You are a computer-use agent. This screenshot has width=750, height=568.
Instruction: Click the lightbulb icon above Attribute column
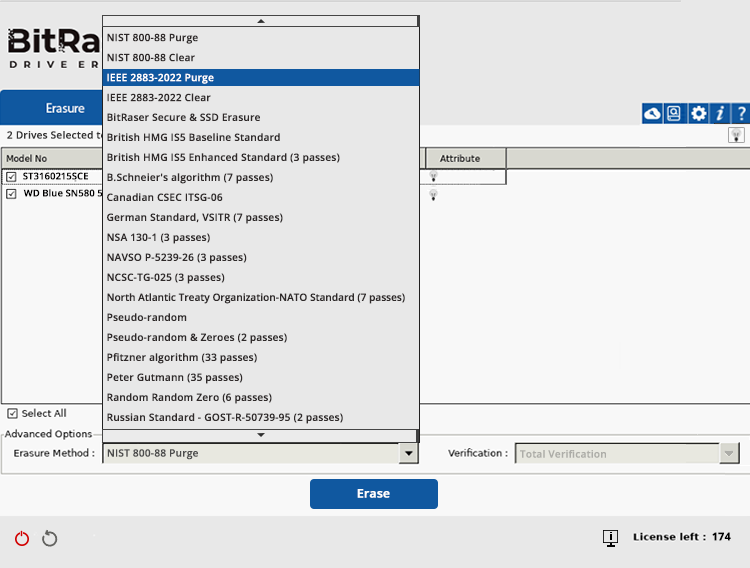click(736, 135)
